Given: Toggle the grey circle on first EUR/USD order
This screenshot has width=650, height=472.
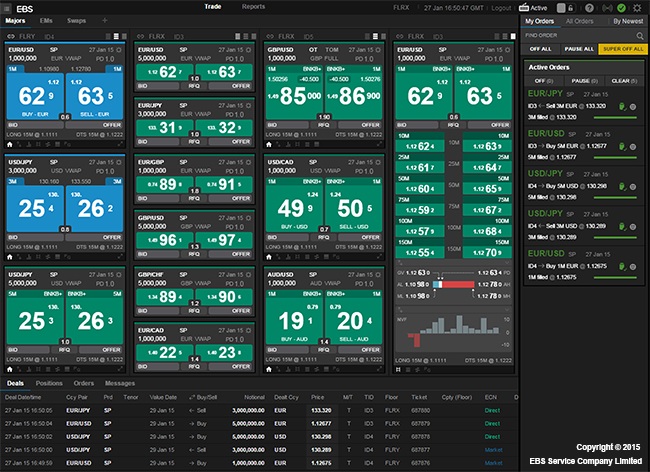Looking at the screenshot, I should tap(633, 146).
